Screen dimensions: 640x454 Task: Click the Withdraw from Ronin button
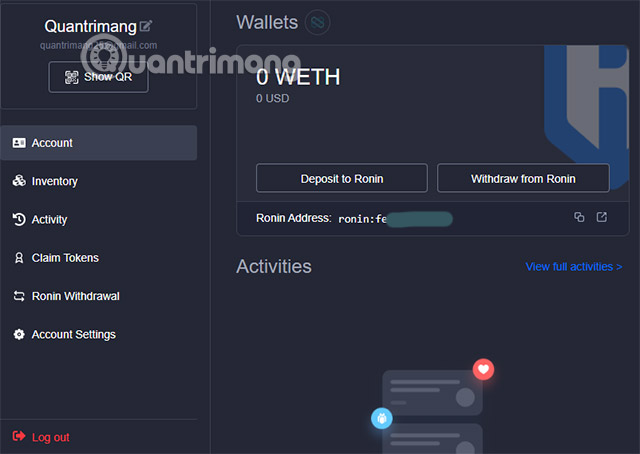pos(523,179)
